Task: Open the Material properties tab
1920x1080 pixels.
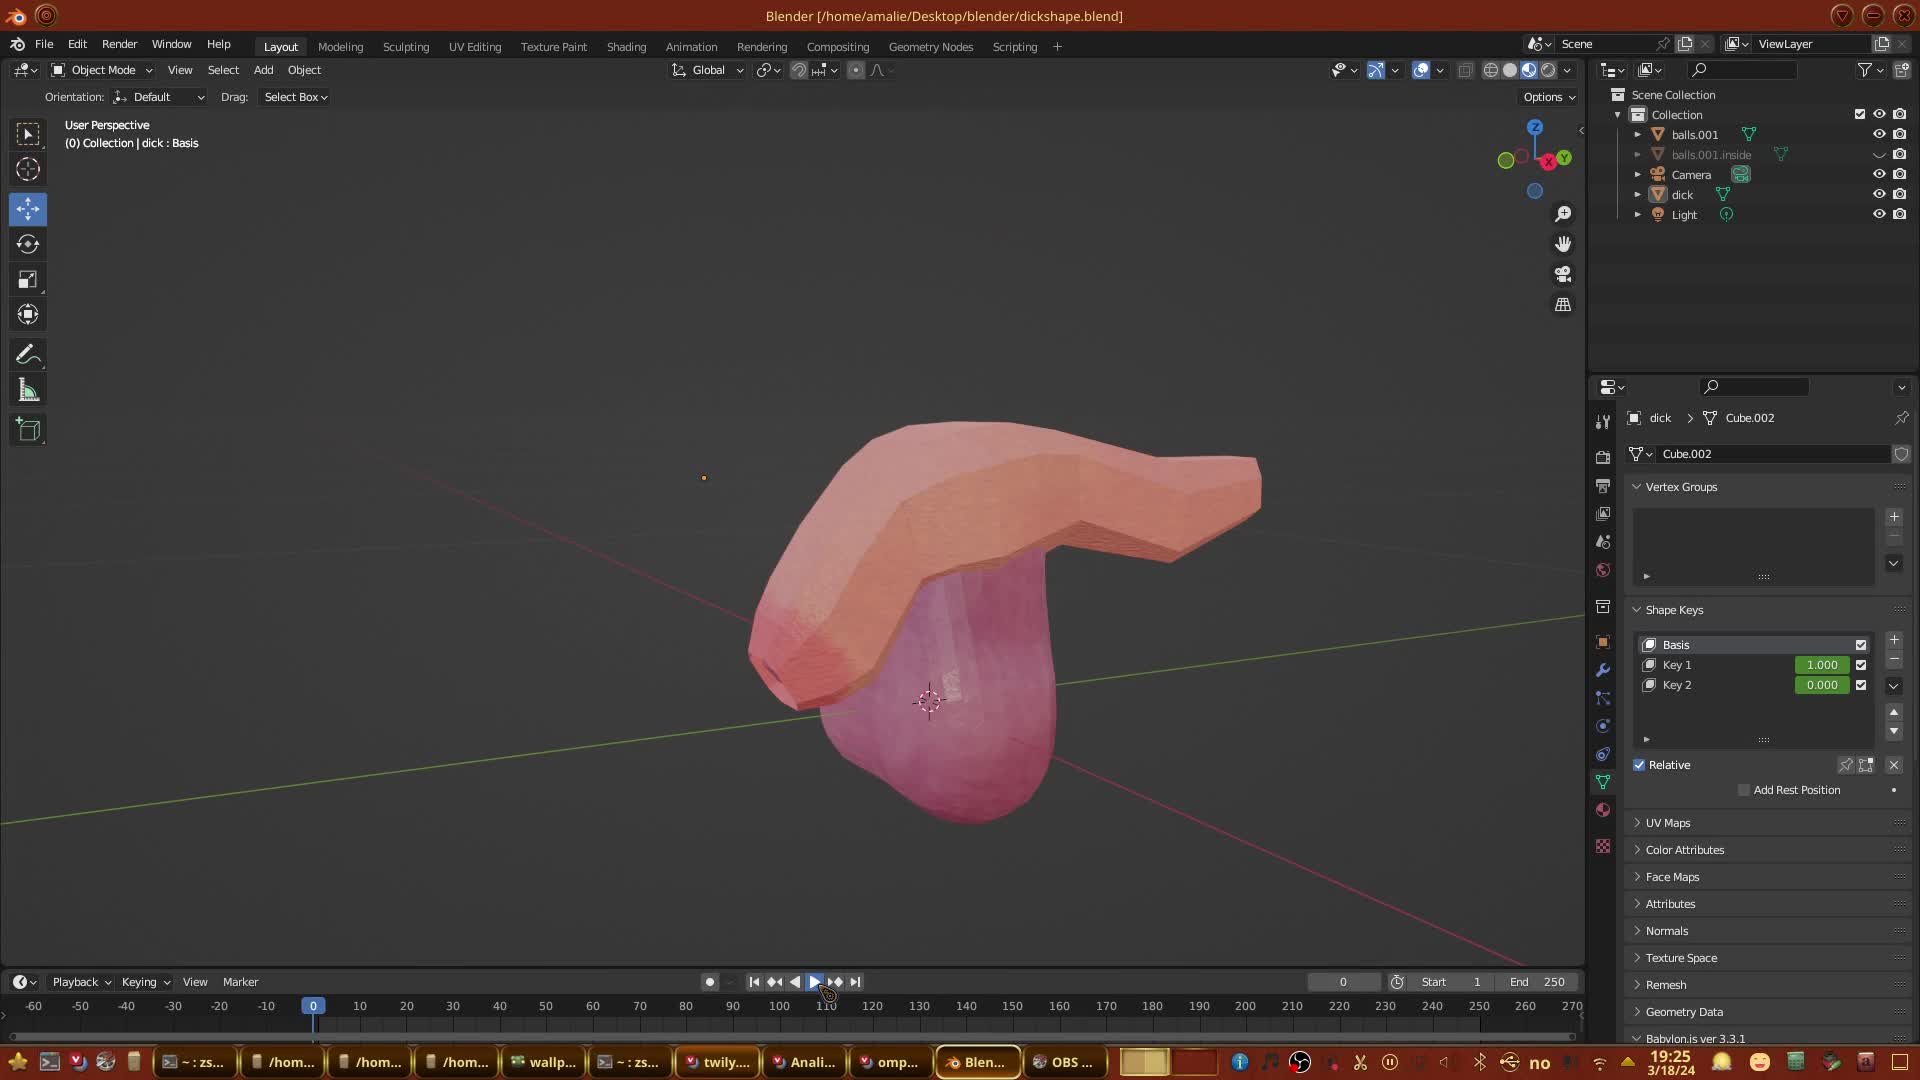Action: [x=1603, y=810]
